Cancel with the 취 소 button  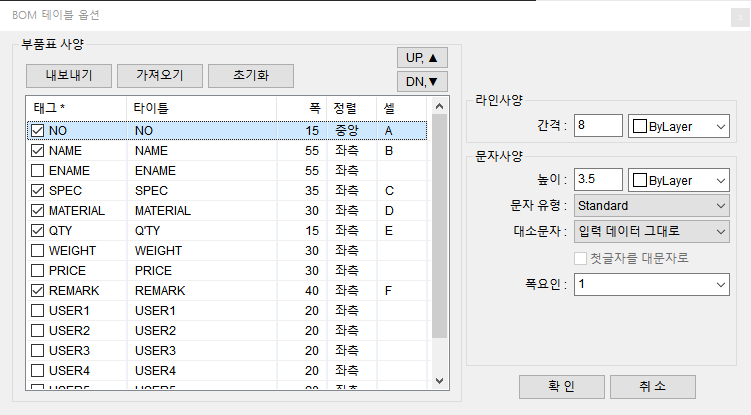pyautogui.click(x=653, y=387)
